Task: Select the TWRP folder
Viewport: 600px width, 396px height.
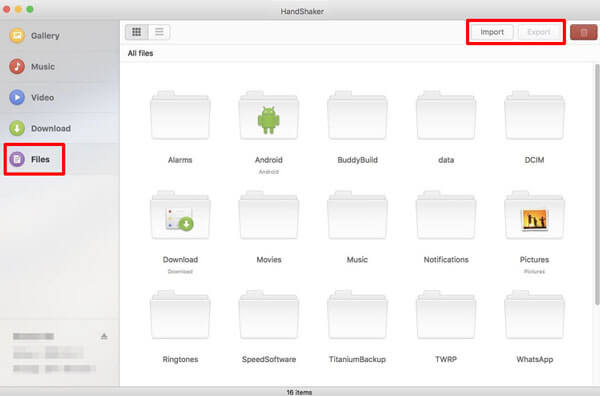Action: 446,315
